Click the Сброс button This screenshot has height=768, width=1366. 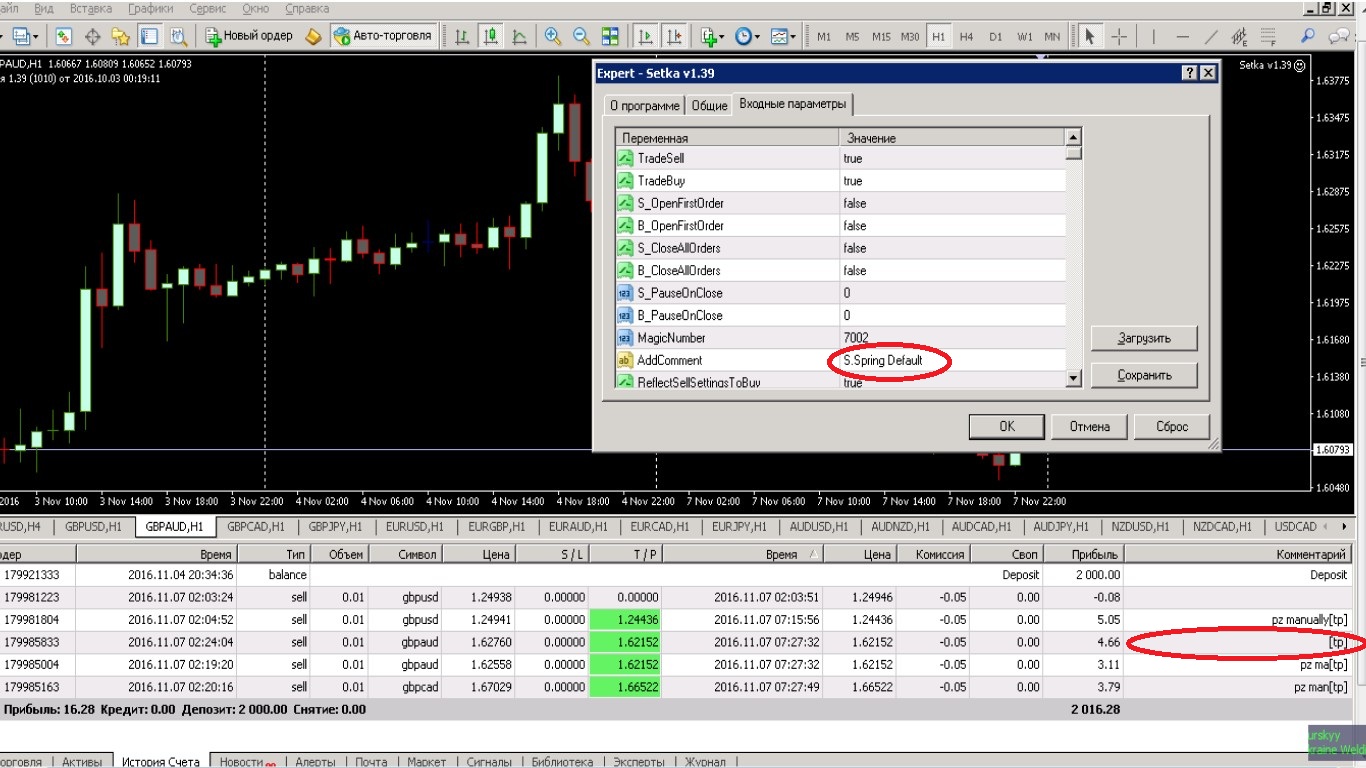tap(1172, 426)
